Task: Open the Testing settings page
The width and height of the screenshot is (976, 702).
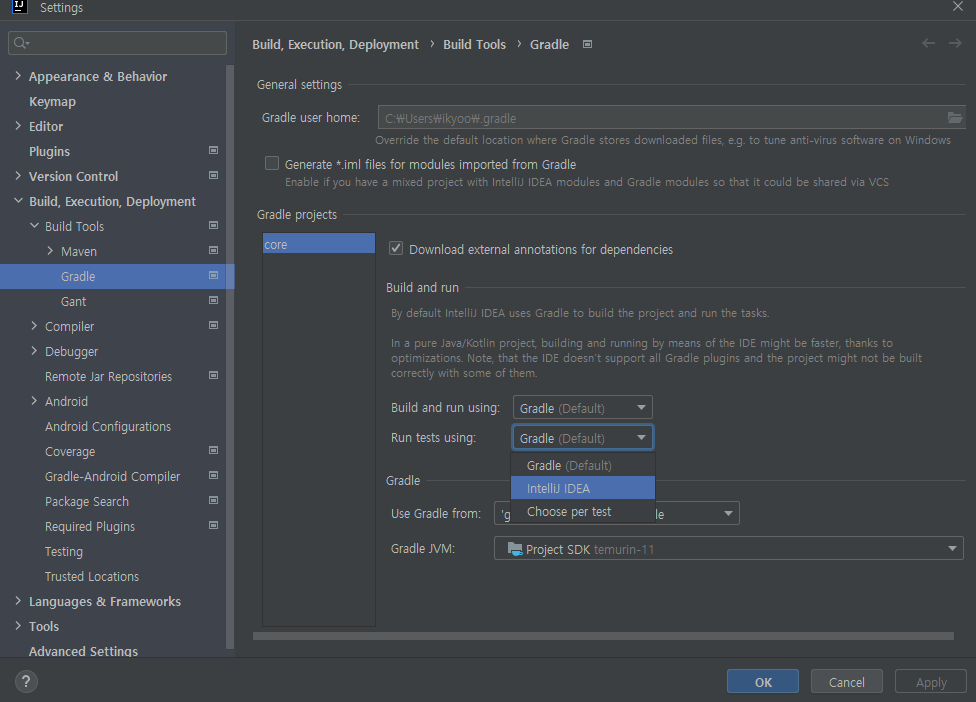Action: click(x=63, y=551)
